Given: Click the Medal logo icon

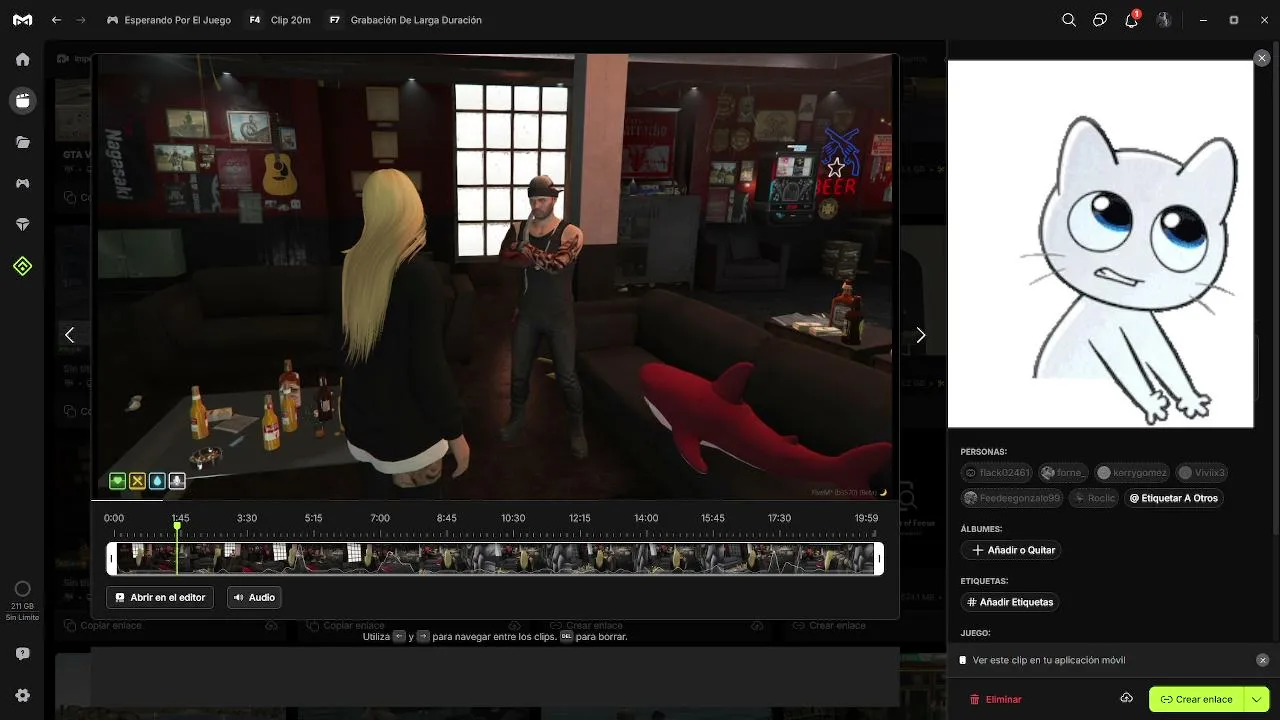Looking at the screenshot, I should click(22, 20).
